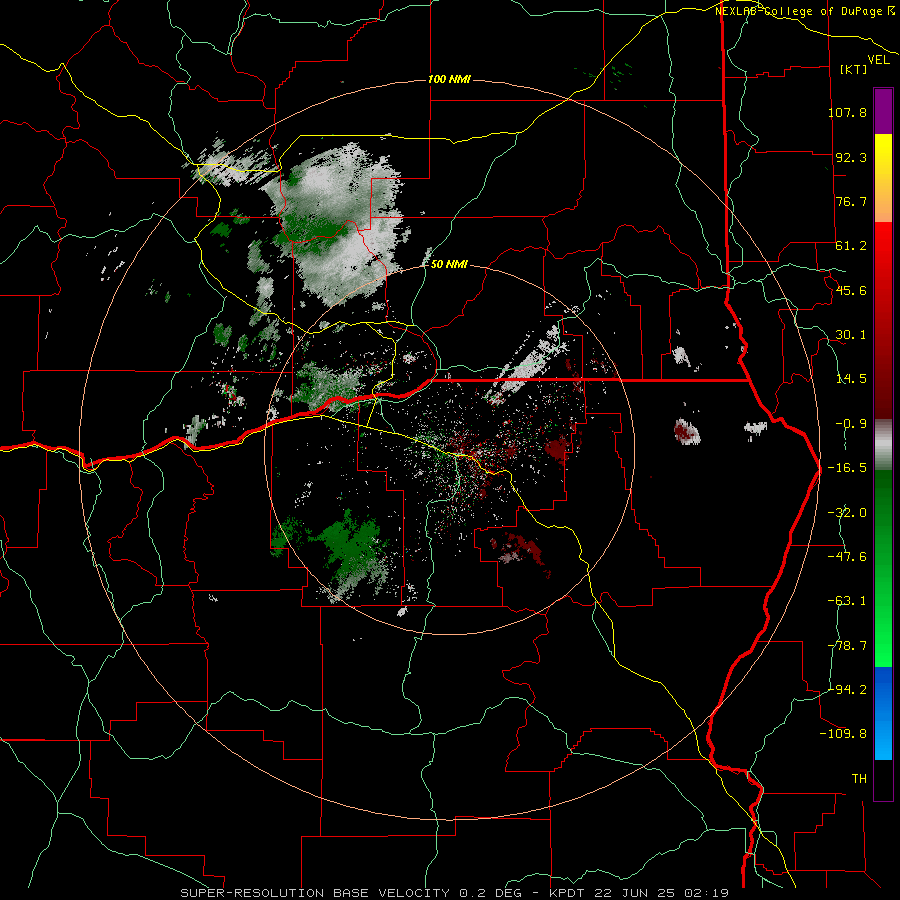
Task: Click the '[KT]' units label
Action: 854,69
